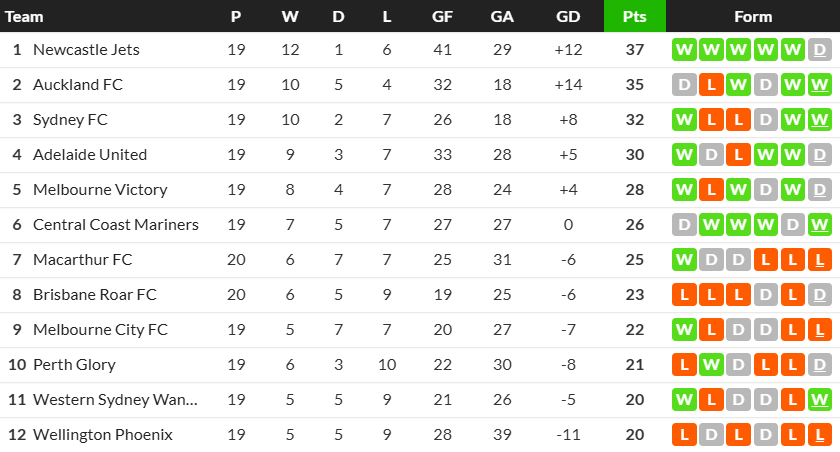
Task: Click Wellington Phoenix's leftmost L form badge
Action: pos(685,435)
